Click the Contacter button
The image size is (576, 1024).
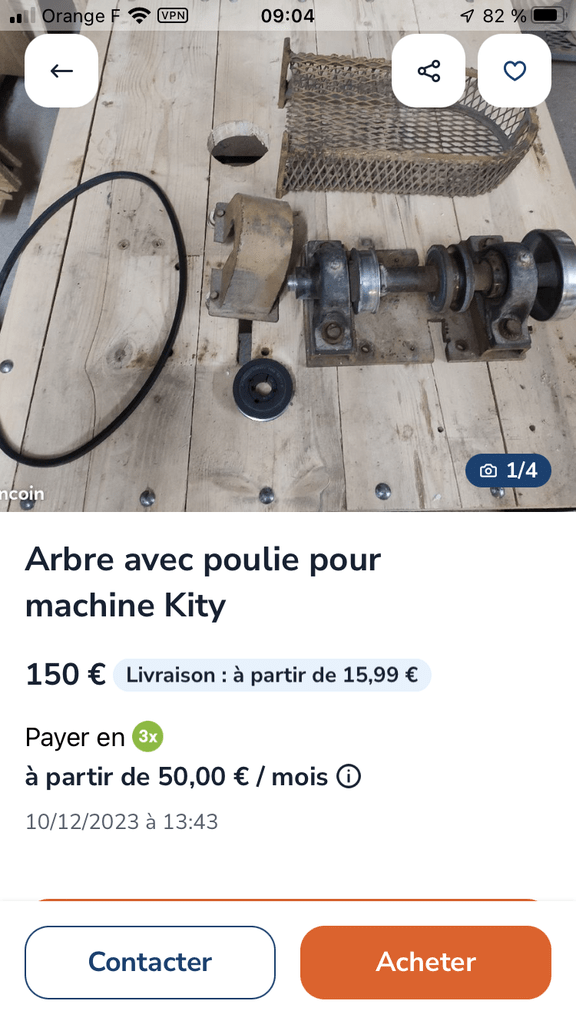coord(150,962)
